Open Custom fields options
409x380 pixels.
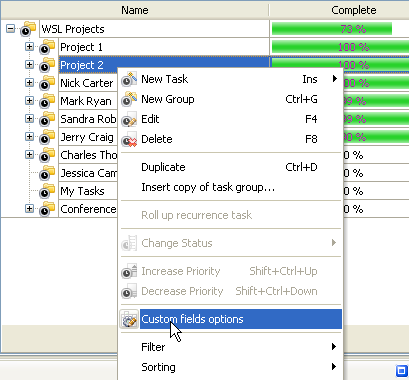click(231, 319)
